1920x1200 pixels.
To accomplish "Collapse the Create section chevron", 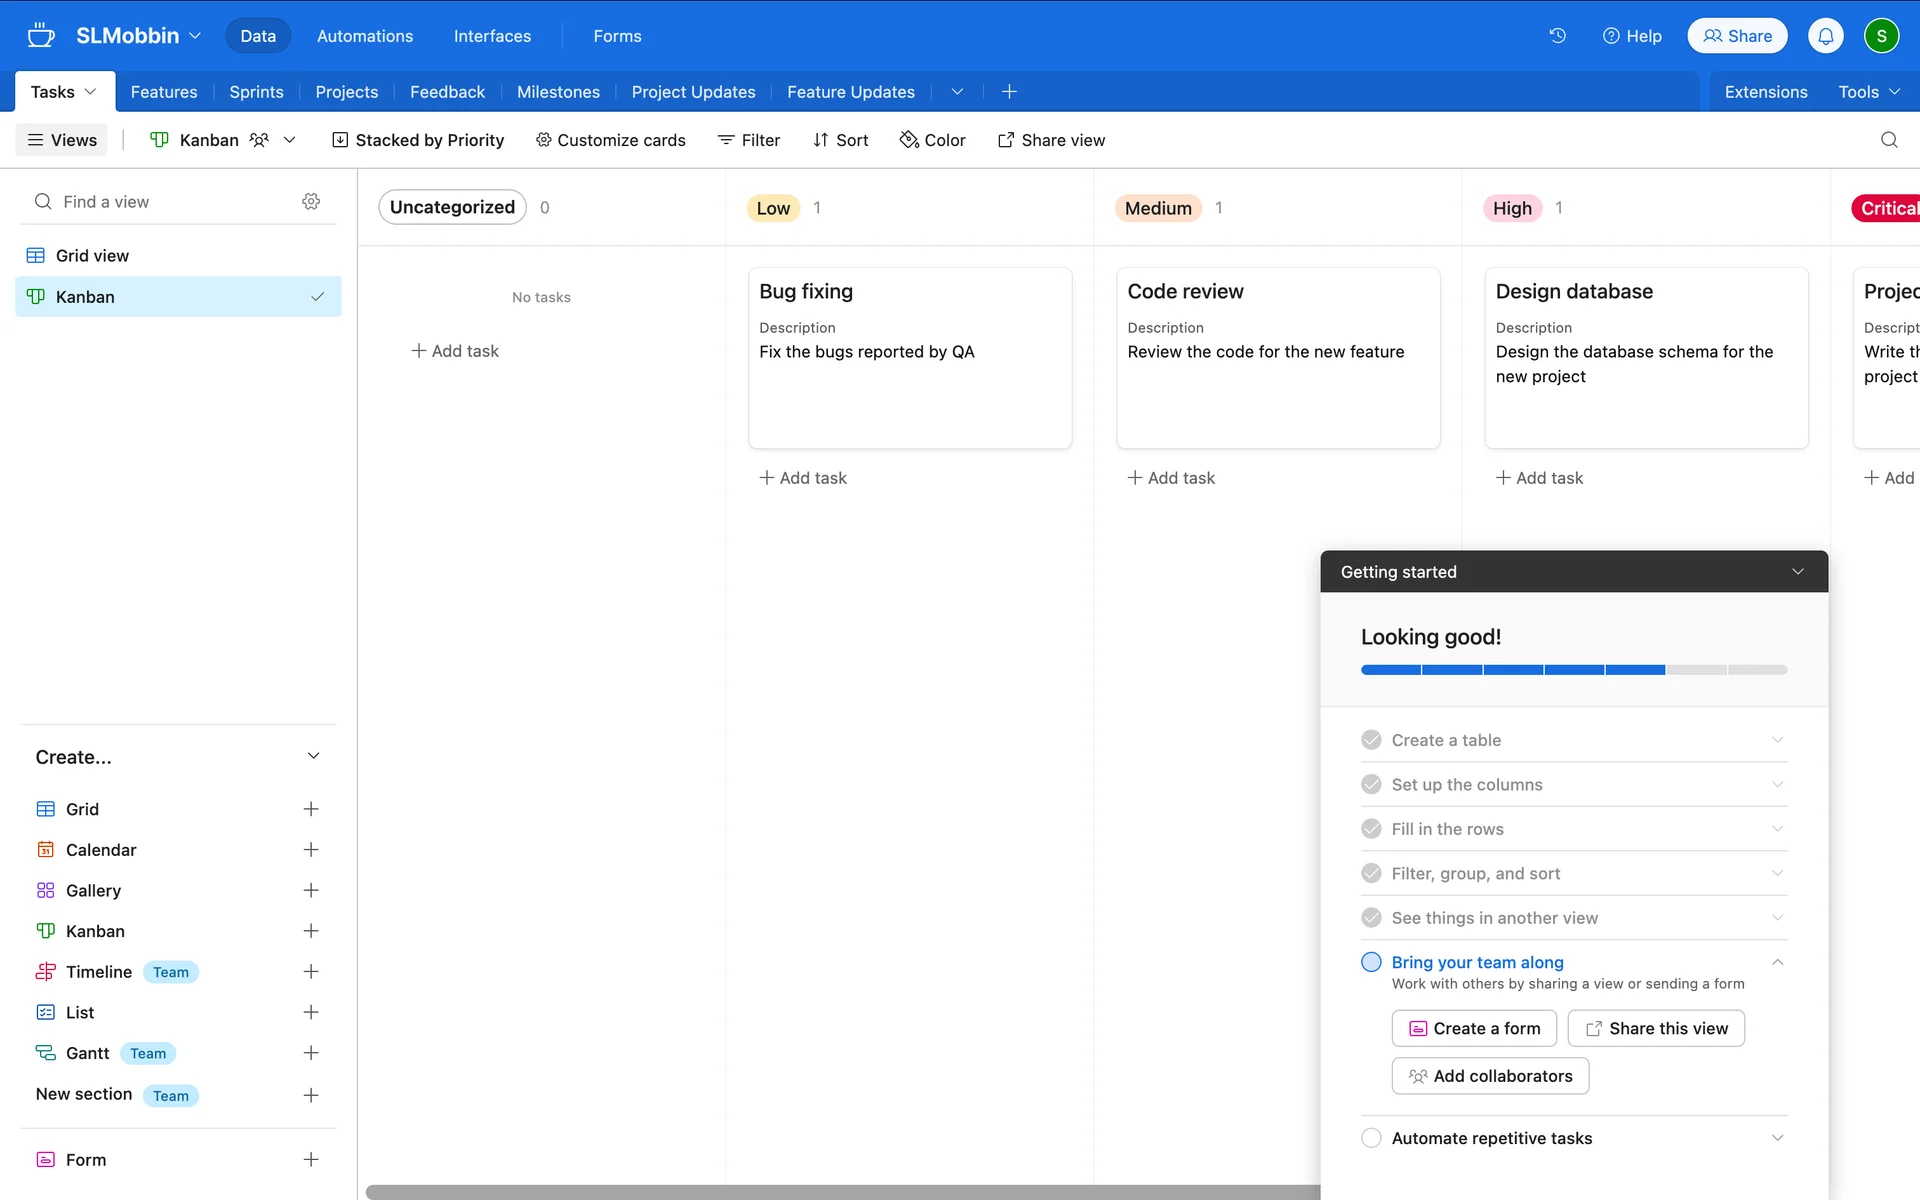I will [313, 756].
